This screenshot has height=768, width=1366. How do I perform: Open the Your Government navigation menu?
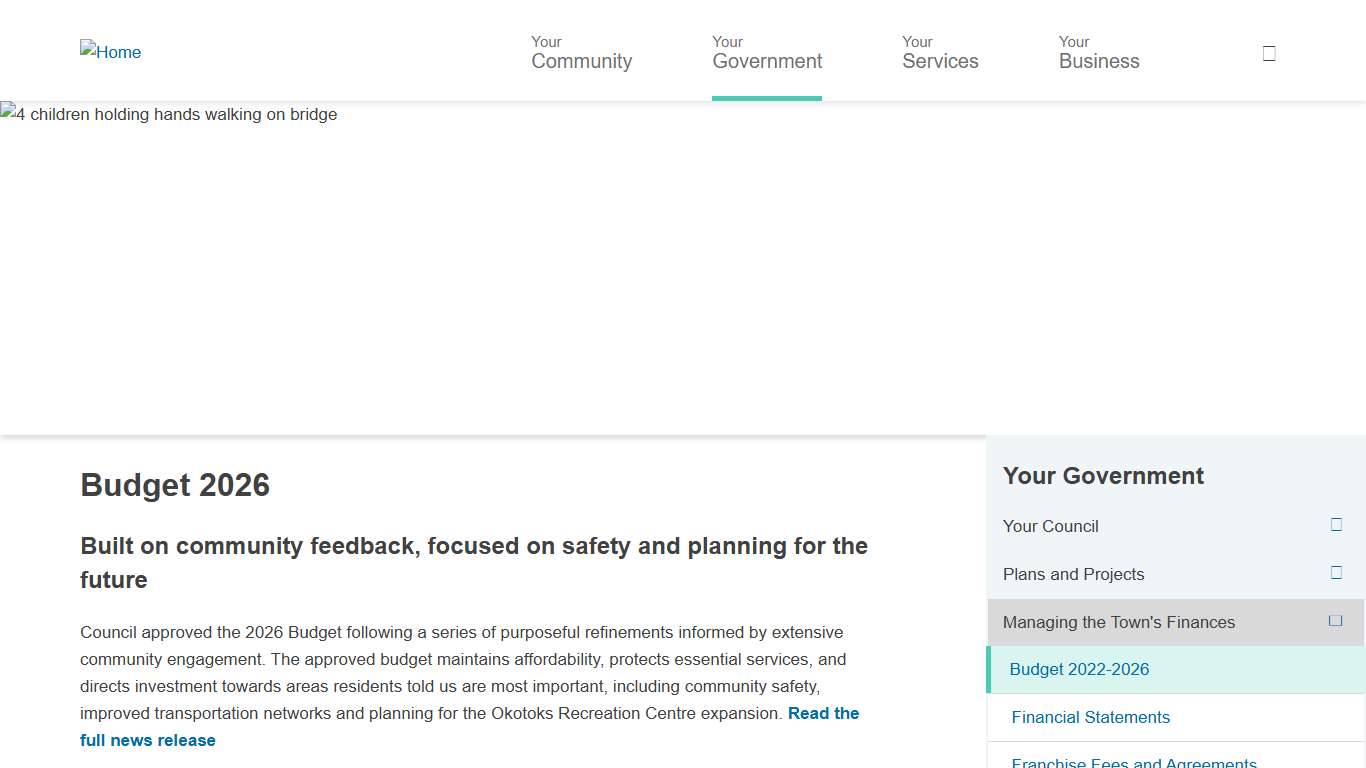[x=767, y=52]
